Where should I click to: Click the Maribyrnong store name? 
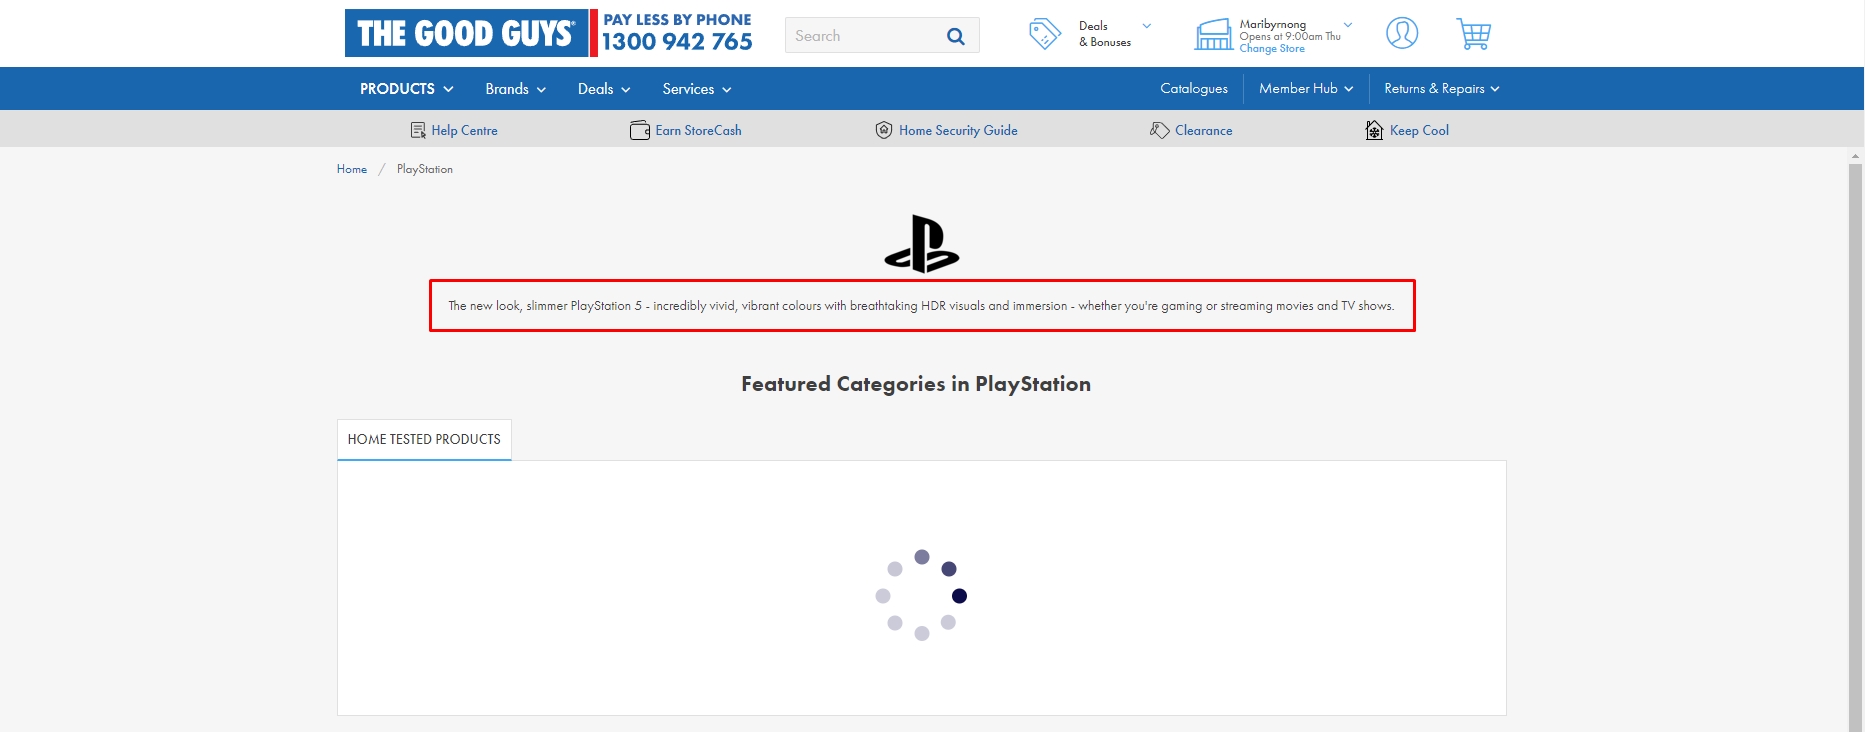(1272, 24)
